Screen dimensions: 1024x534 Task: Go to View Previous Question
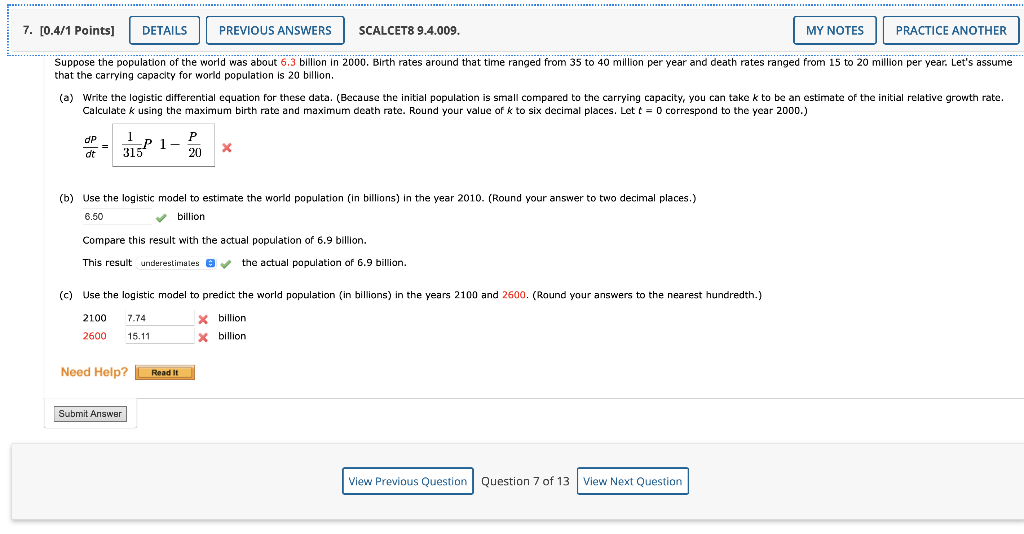[408, 481]
